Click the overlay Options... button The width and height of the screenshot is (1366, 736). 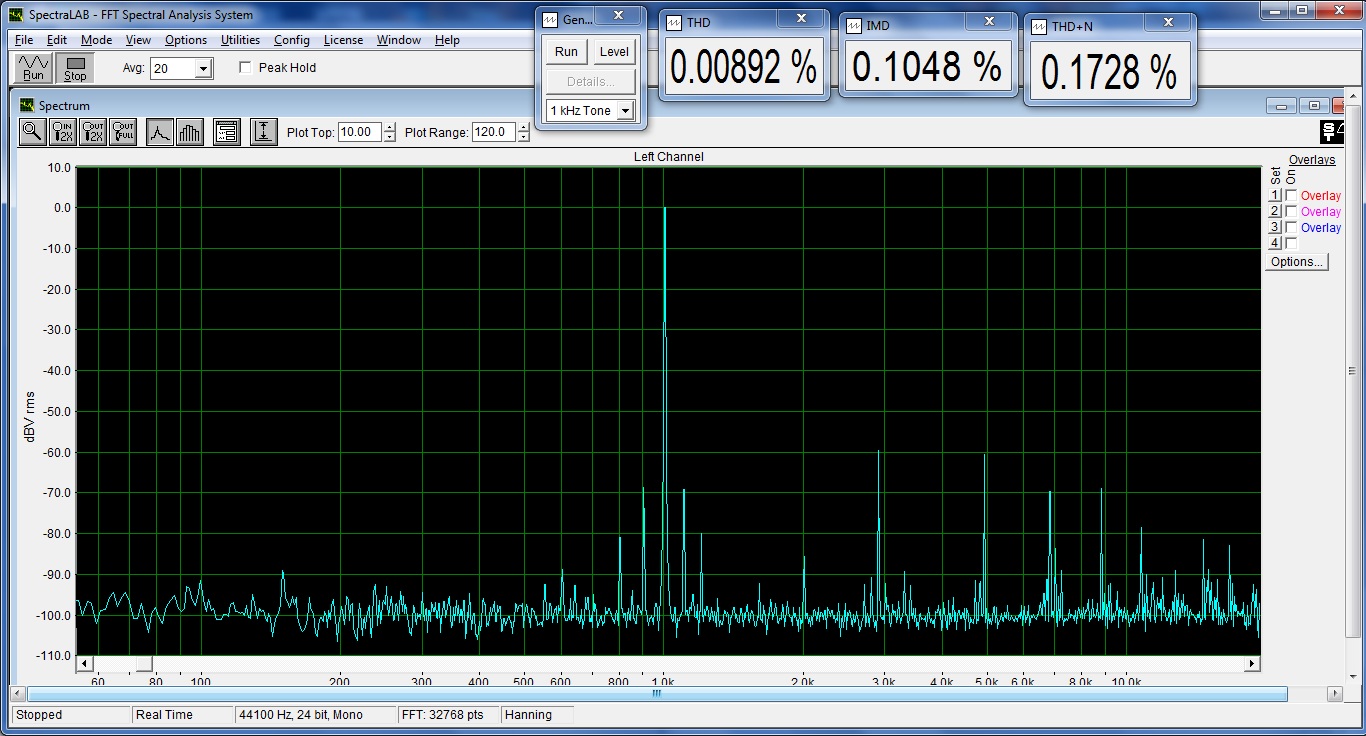pyautogui.click(x=1297, y=262)
